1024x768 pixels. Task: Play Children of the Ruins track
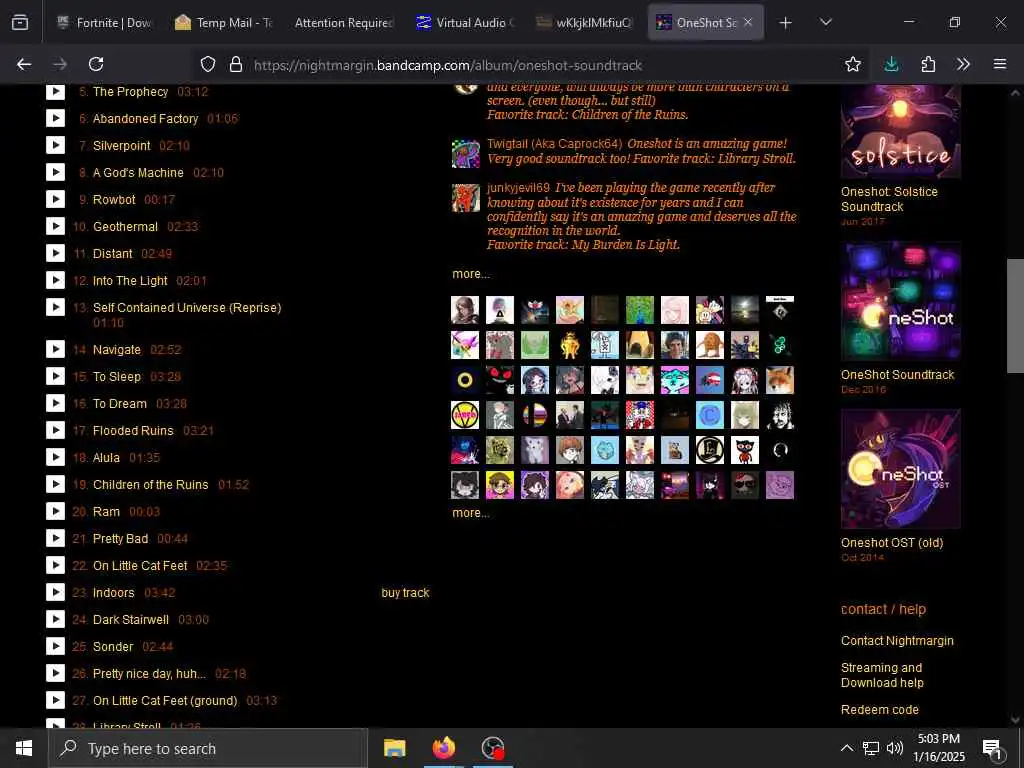56,485
